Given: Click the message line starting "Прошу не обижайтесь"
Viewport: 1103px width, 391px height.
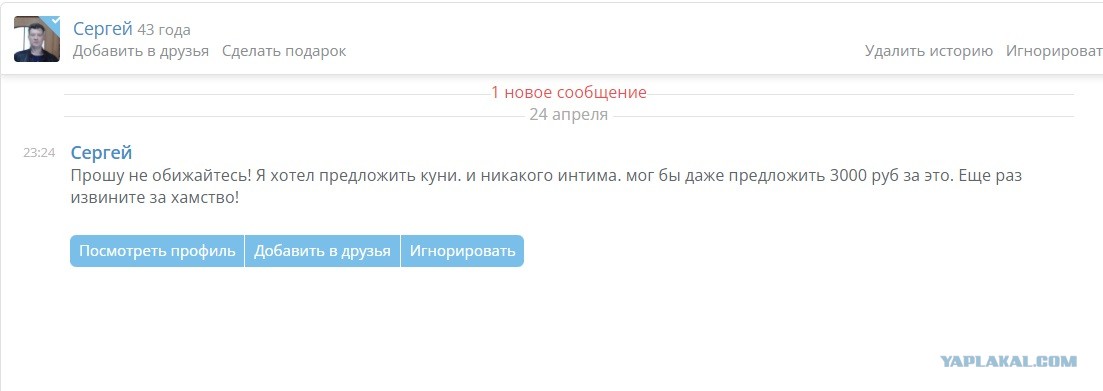Looking at the screenshot, I should pyautogui.click(x=546, y=176).
